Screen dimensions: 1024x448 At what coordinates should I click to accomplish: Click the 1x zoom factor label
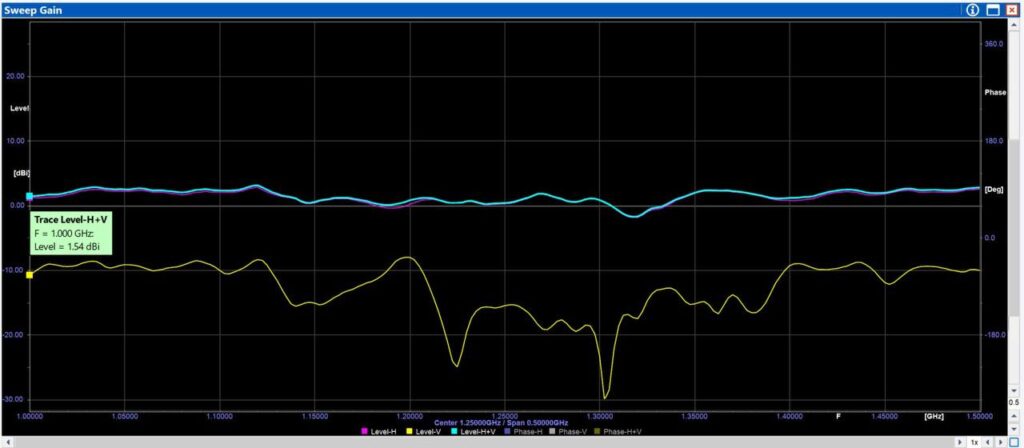point(975,442)
